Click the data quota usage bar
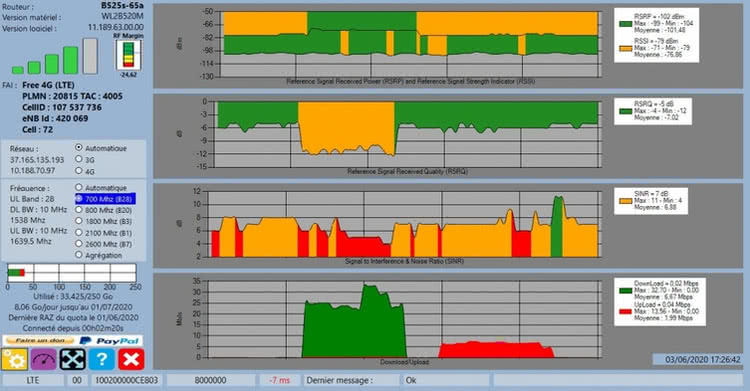Screen dimensions: 750x391 point(71,273)
